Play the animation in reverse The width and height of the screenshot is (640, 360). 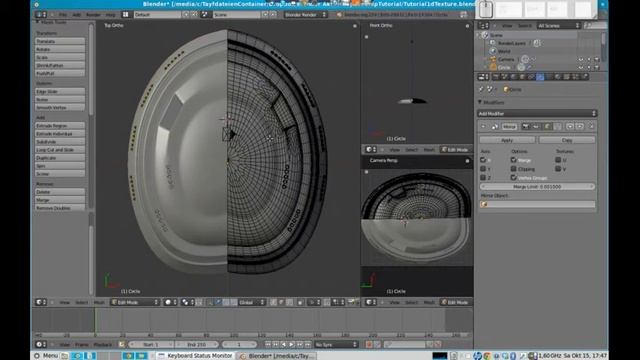(x=284, y=345)
